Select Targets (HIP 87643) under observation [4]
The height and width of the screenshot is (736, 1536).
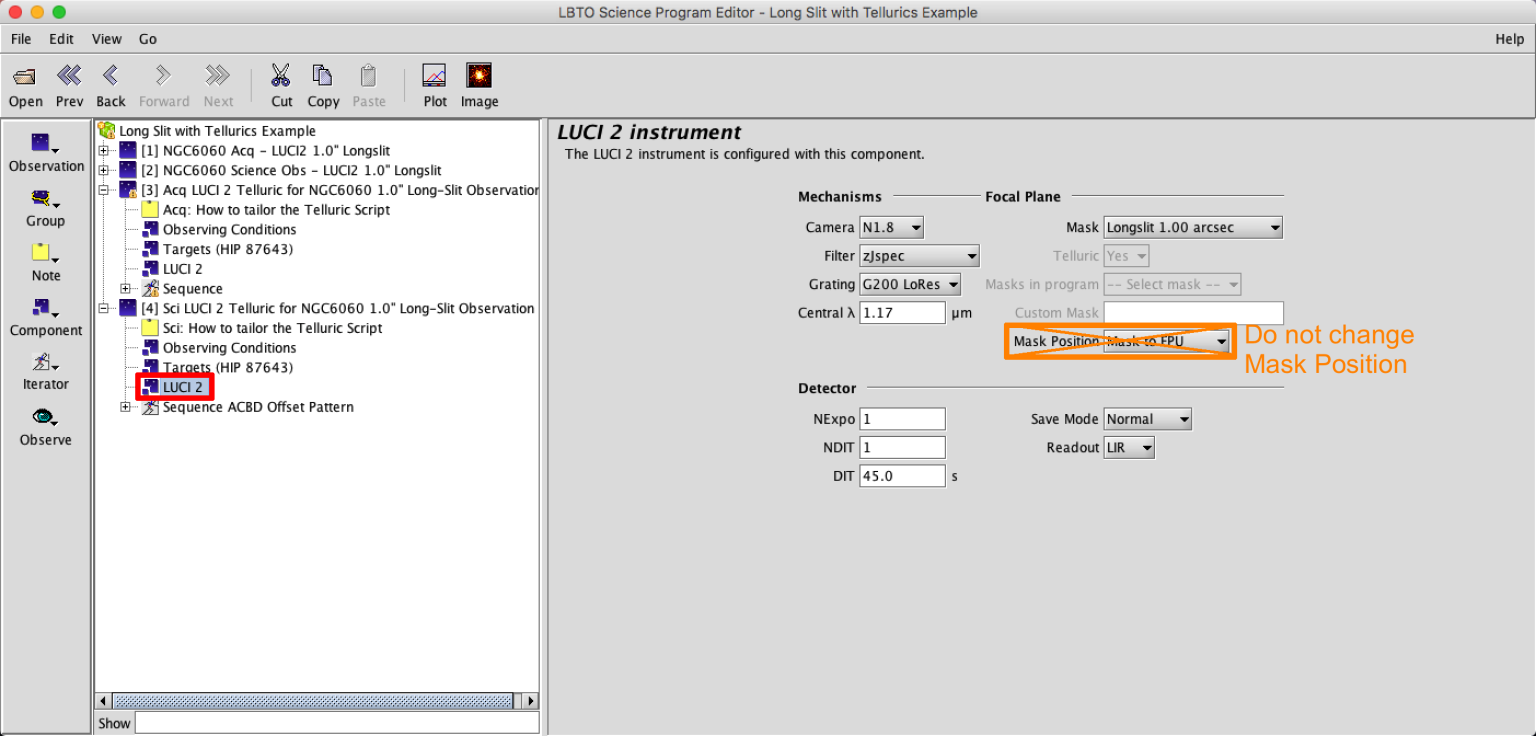pos(228,367)
